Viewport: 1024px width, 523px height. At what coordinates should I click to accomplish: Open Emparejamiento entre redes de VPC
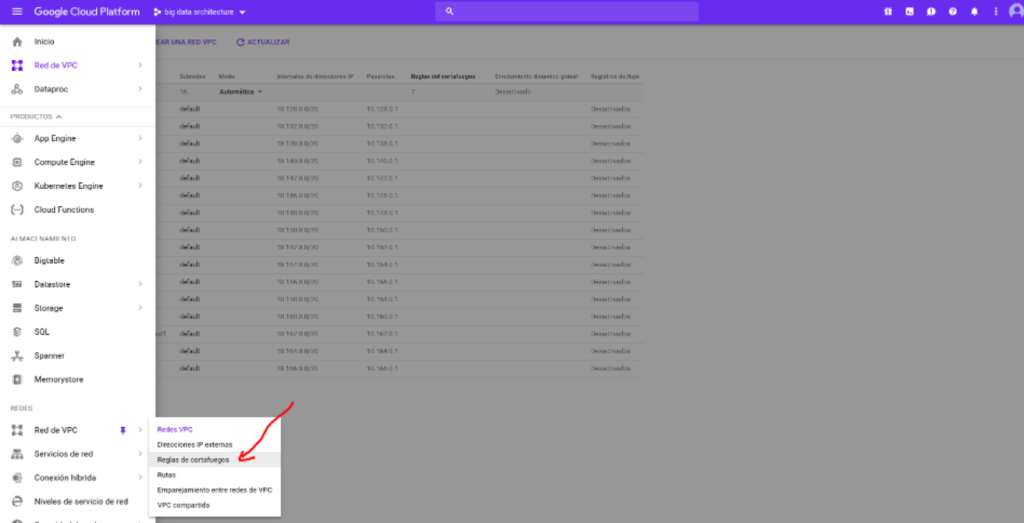pyautogui.click(x=215, y=490)
